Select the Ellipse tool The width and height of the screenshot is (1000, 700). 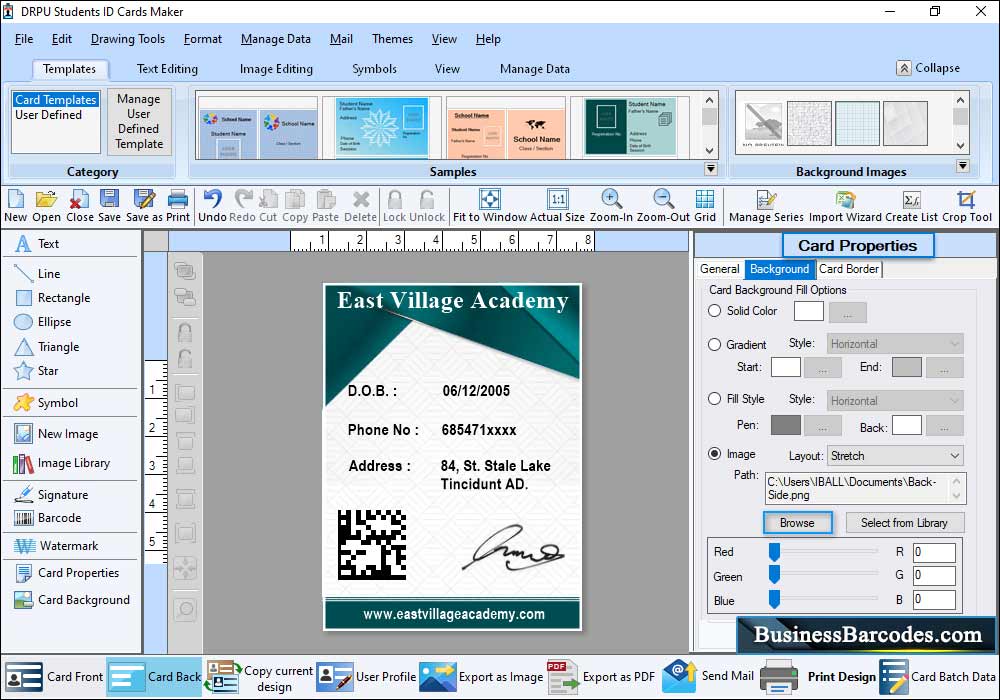43,322
